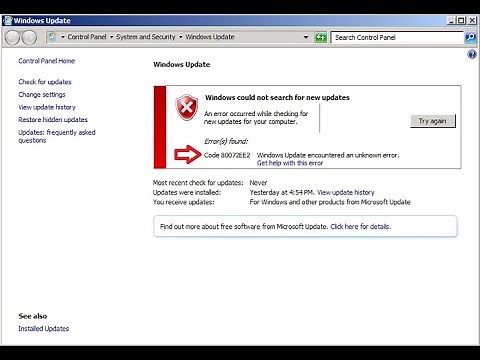Close the Windows Update window
Image resolution: width=480 pixels, height=360 pixels.
pos(472,20)
